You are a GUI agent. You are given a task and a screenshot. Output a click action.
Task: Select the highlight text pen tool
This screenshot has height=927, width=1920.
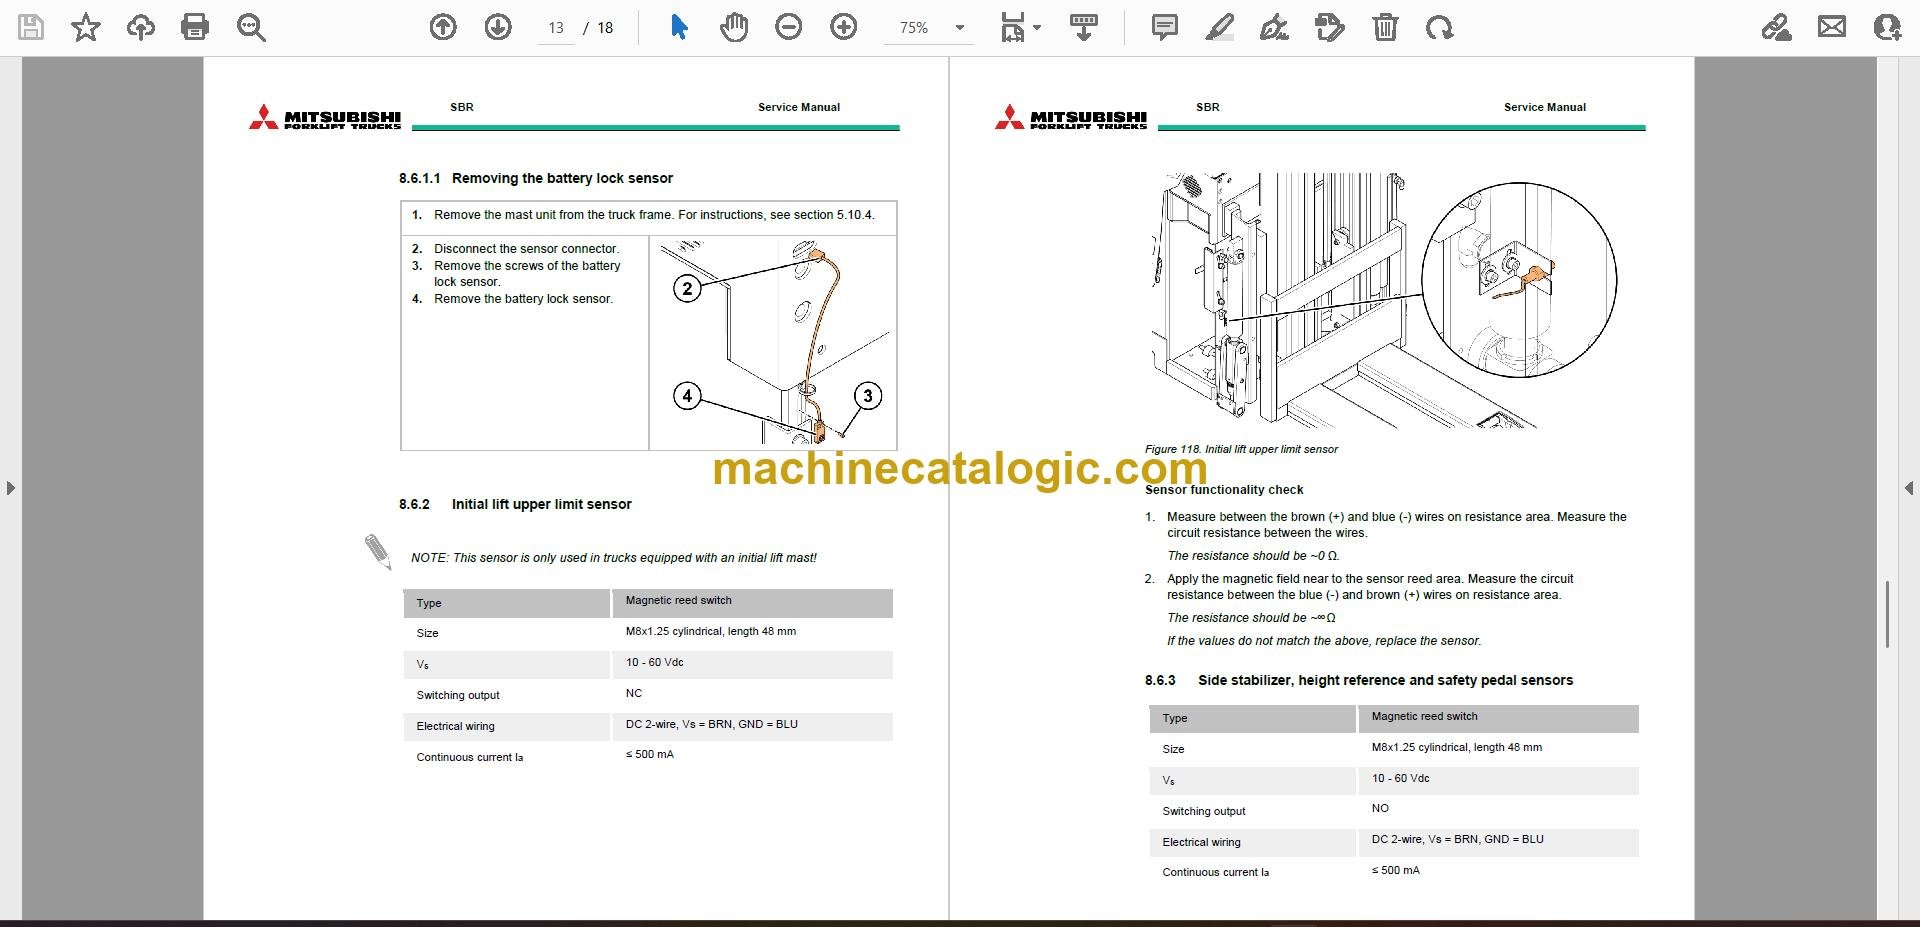pos(1220,27)
